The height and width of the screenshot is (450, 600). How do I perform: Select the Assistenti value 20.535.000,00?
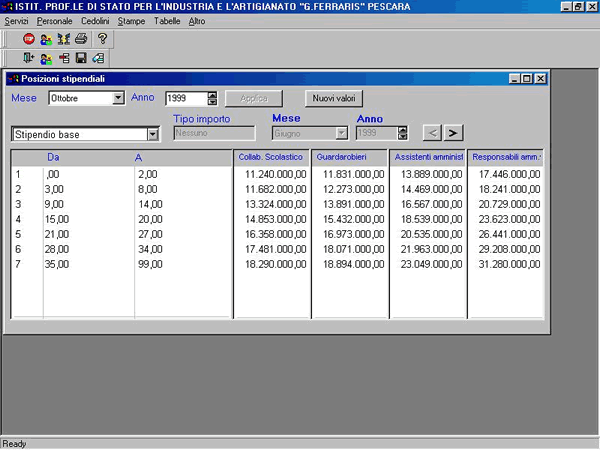tap(432, 234)
